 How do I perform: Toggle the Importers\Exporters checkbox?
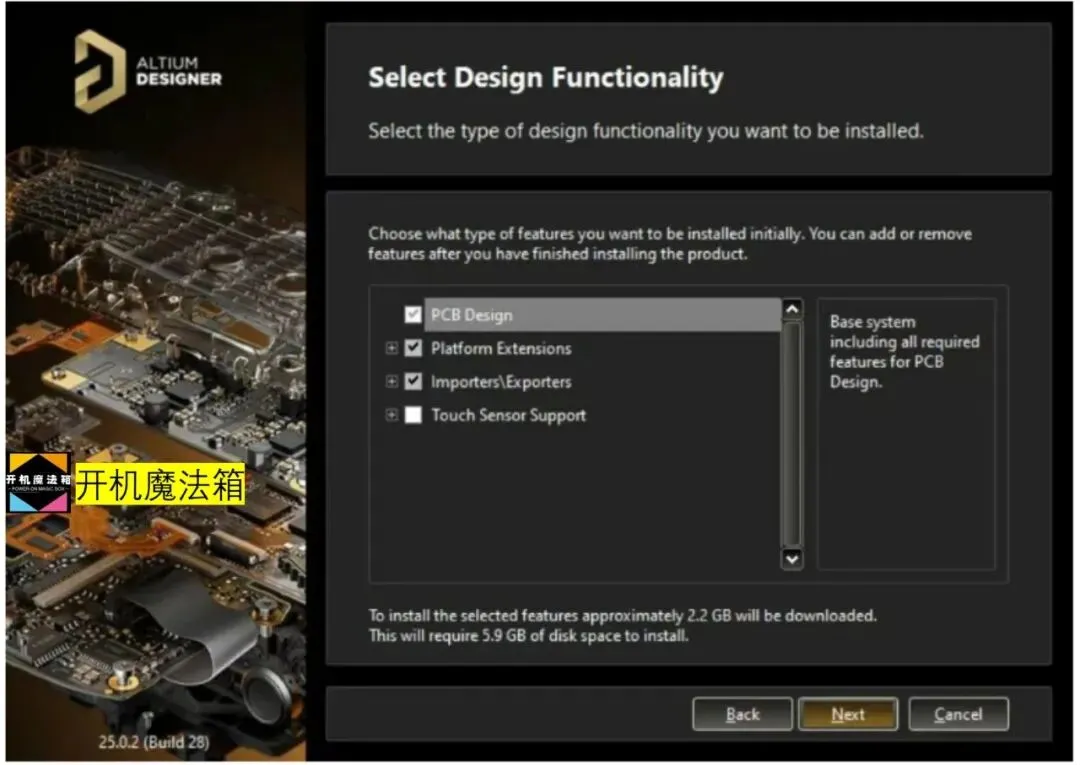[413, 381]
